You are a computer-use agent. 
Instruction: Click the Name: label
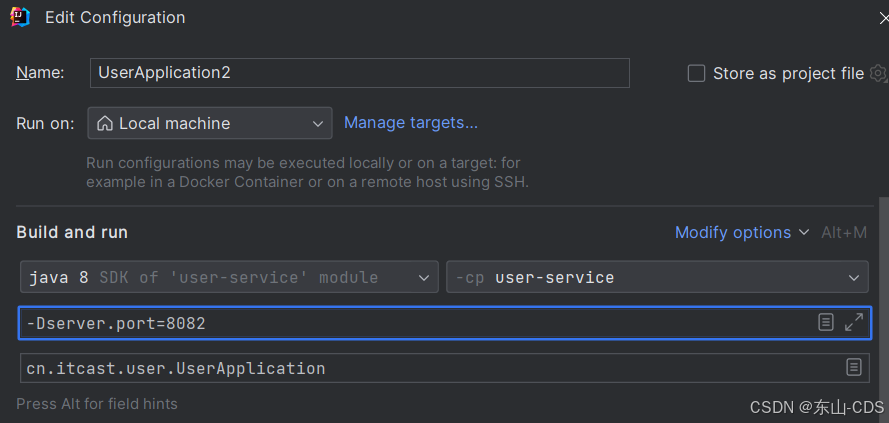pos(40,73)
